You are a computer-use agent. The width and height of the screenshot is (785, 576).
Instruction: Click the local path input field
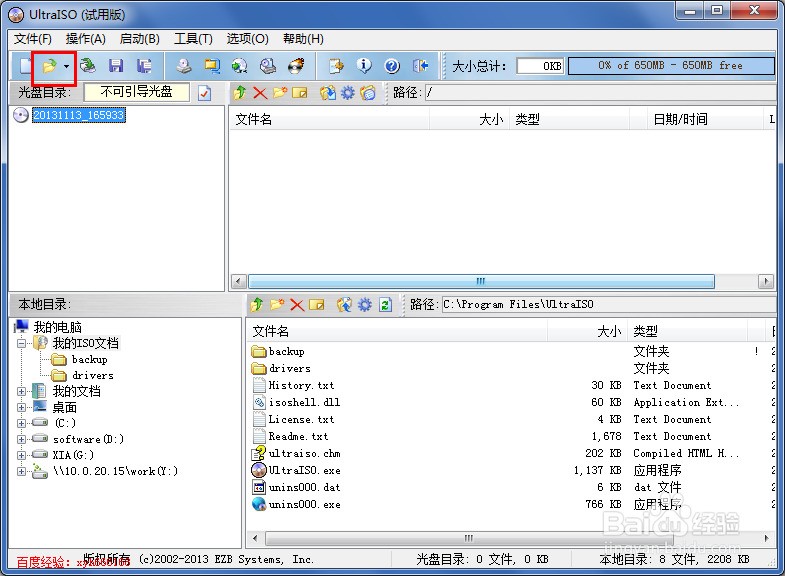(600, 304)
